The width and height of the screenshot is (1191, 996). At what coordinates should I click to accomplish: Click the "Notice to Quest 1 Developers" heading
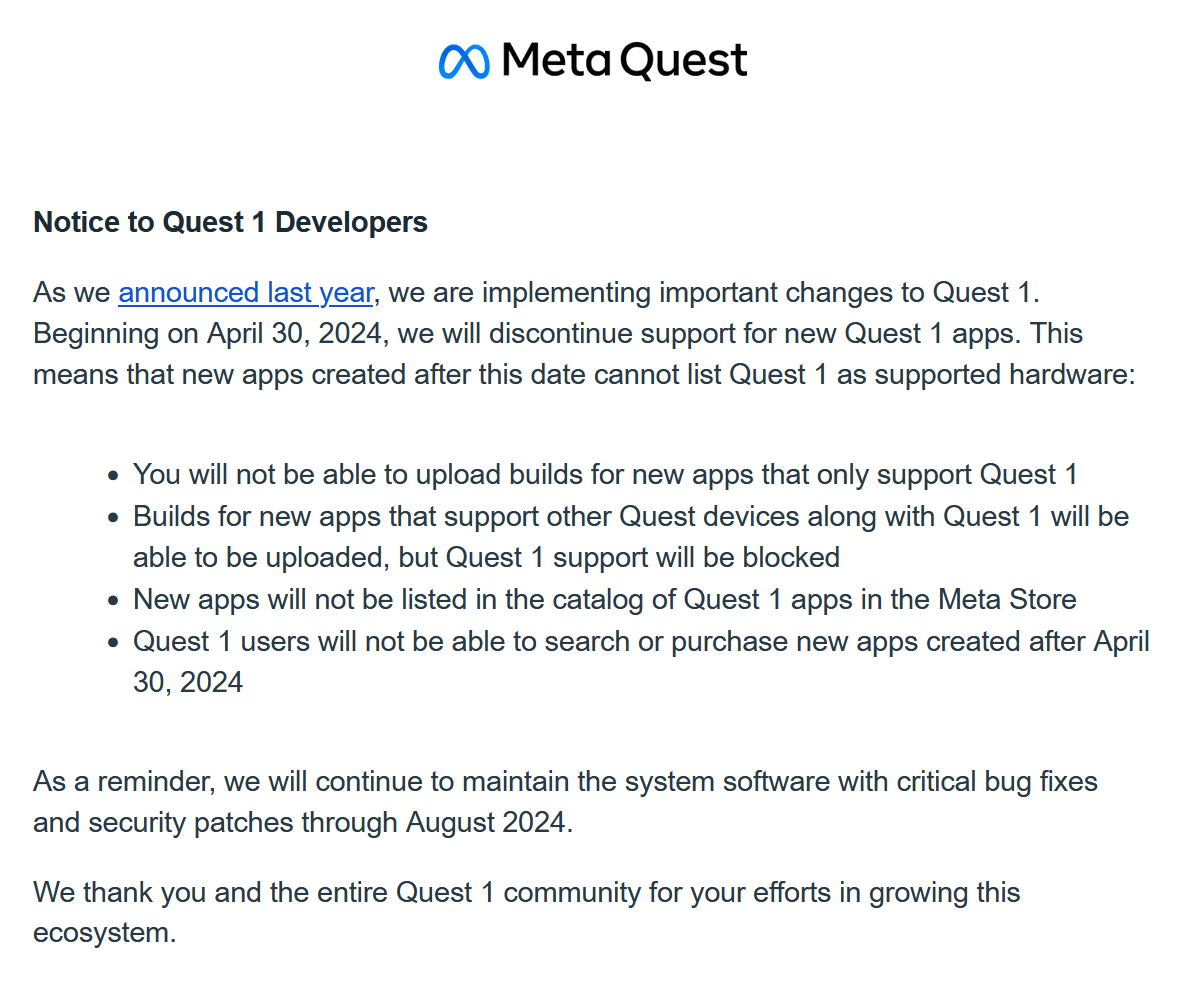[231, 222]
